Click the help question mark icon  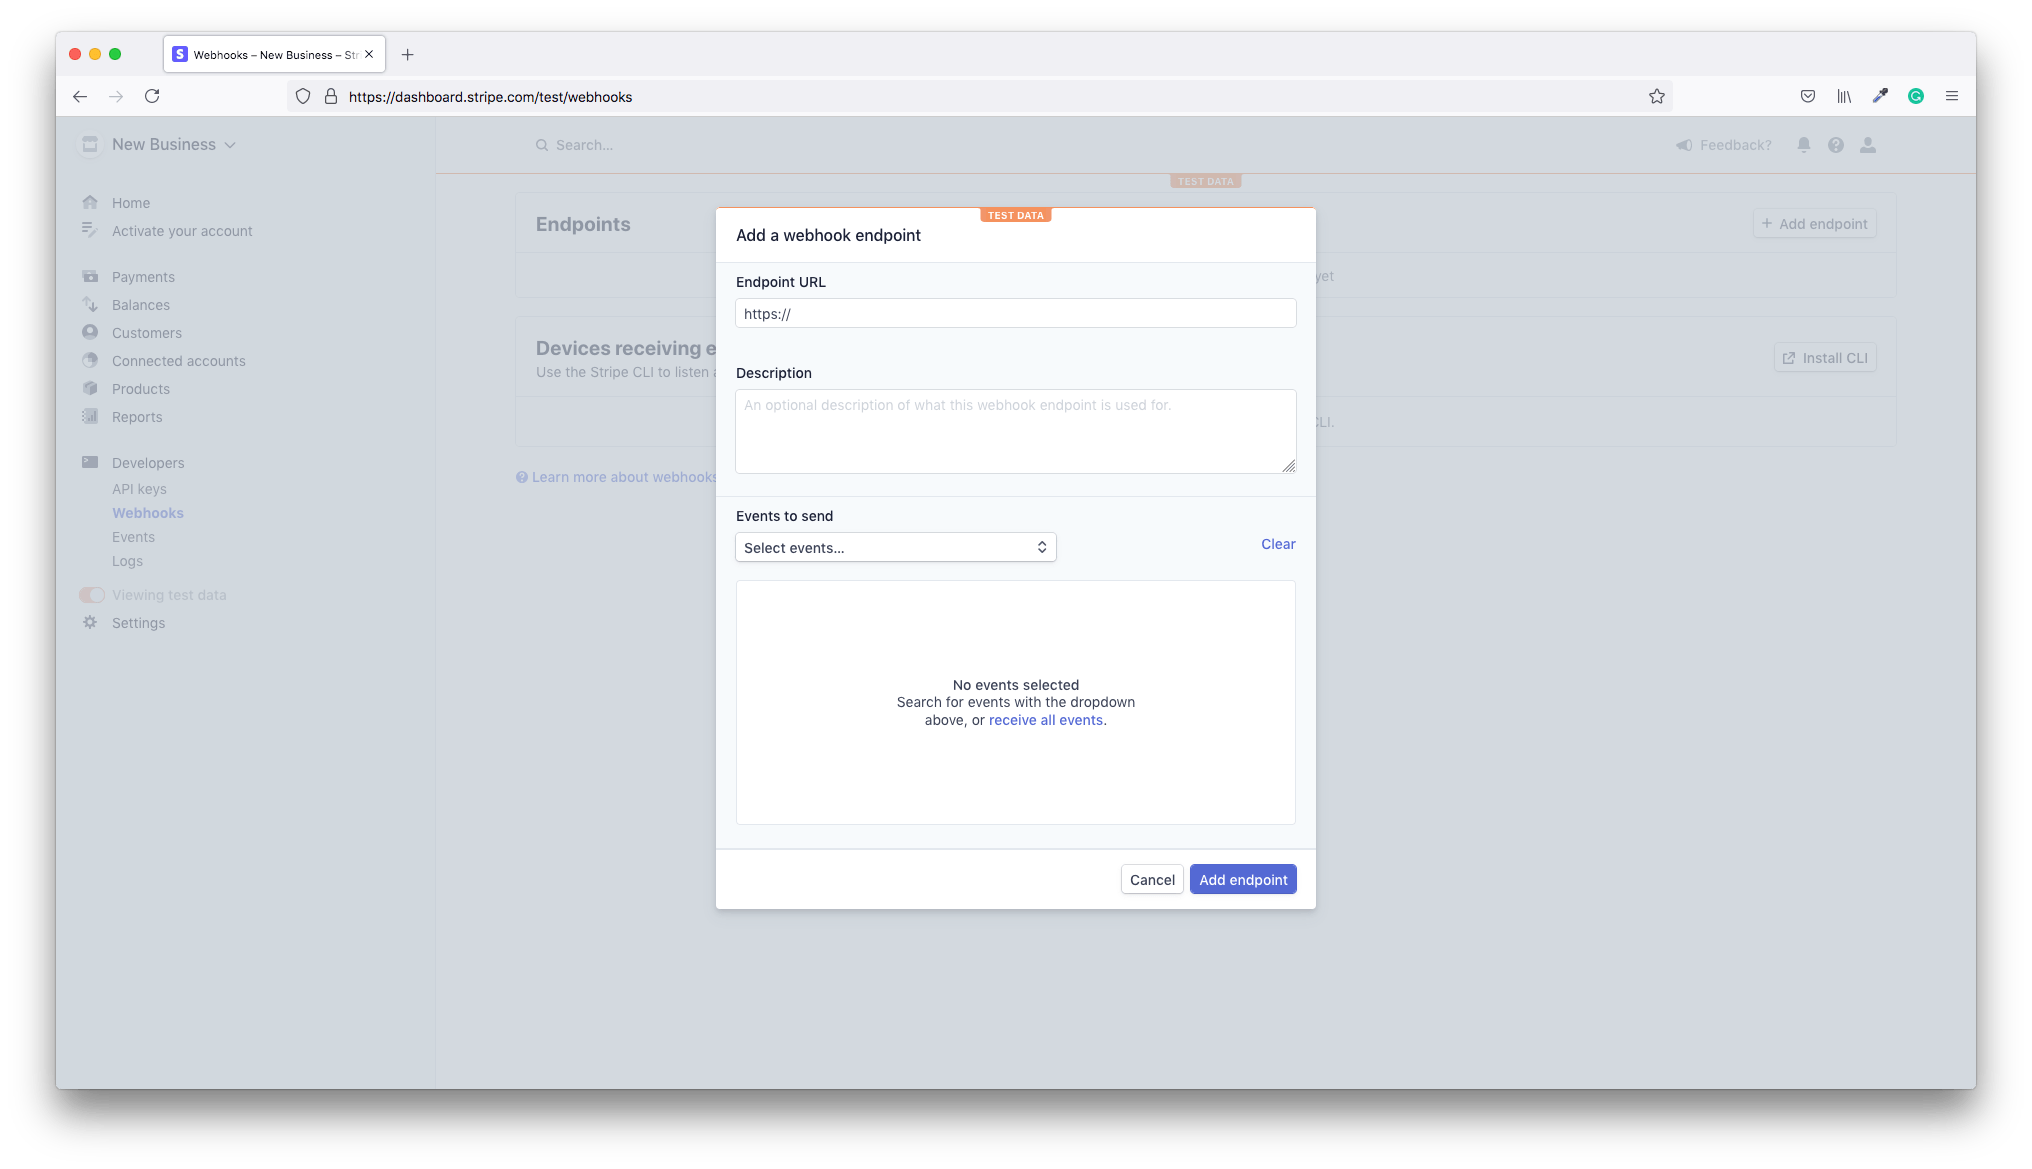click(1836, 144)
